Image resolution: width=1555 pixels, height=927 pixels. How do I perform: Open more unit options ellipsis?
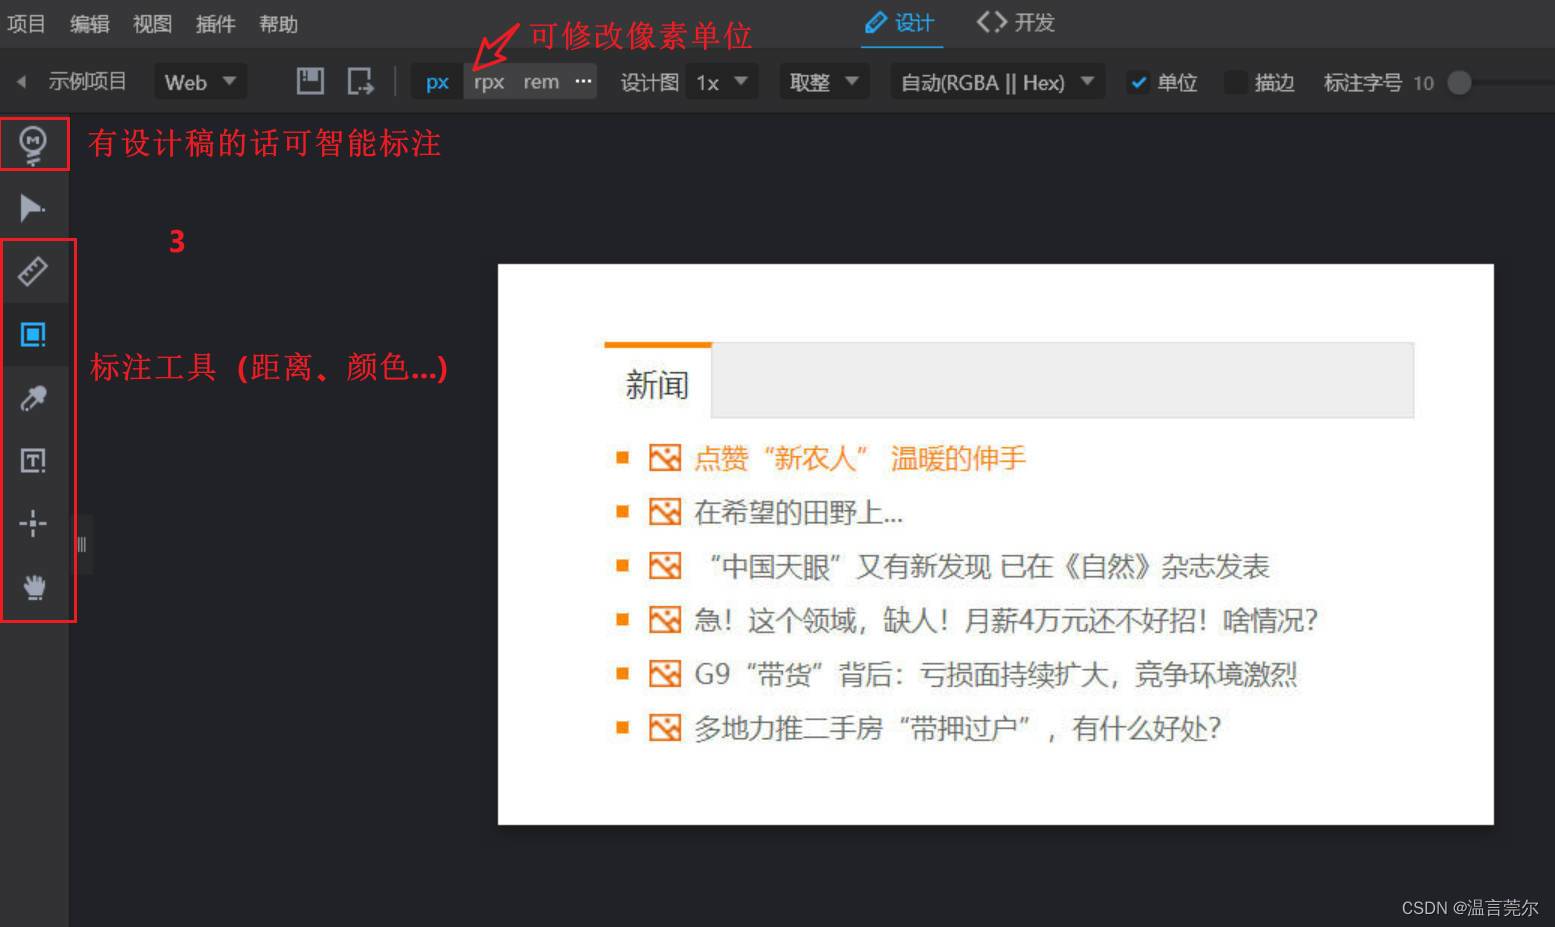[x=583, y=81]
